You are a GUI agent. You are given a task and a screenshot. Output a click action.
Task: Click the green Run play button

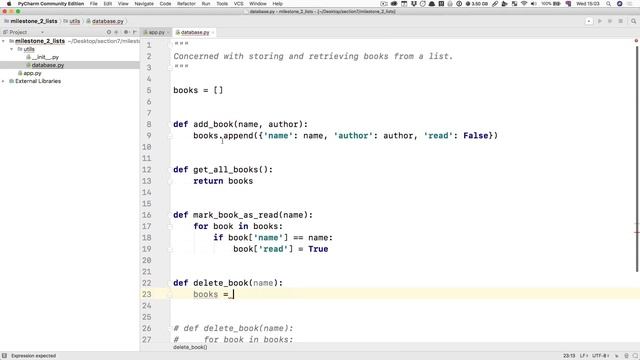600,21
